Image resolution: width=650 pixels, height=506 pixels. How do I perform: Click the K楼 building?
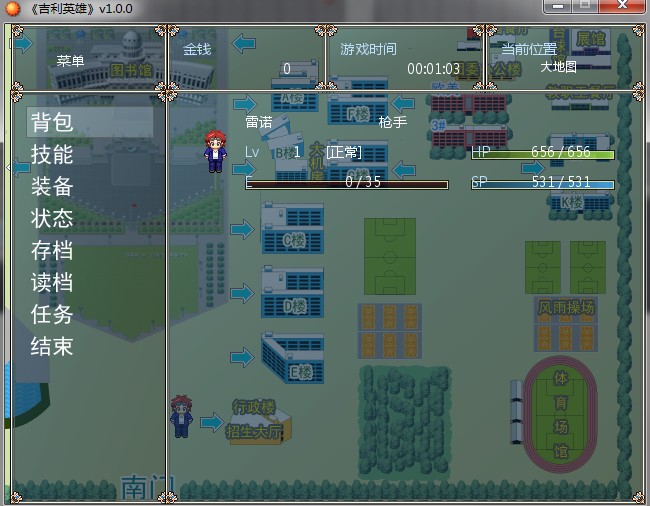580,204
